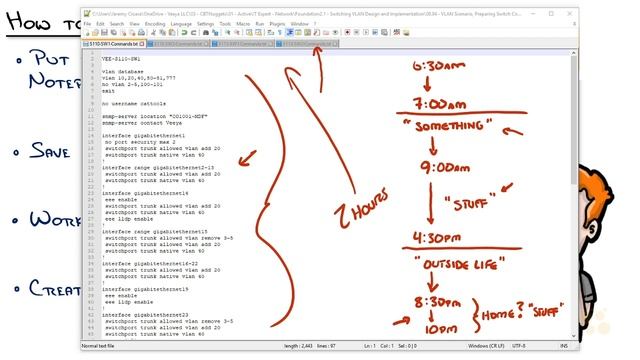This screenshot has height=360, width=640.
Task: Click the 'vlan database' line
Action: (122, 71)
